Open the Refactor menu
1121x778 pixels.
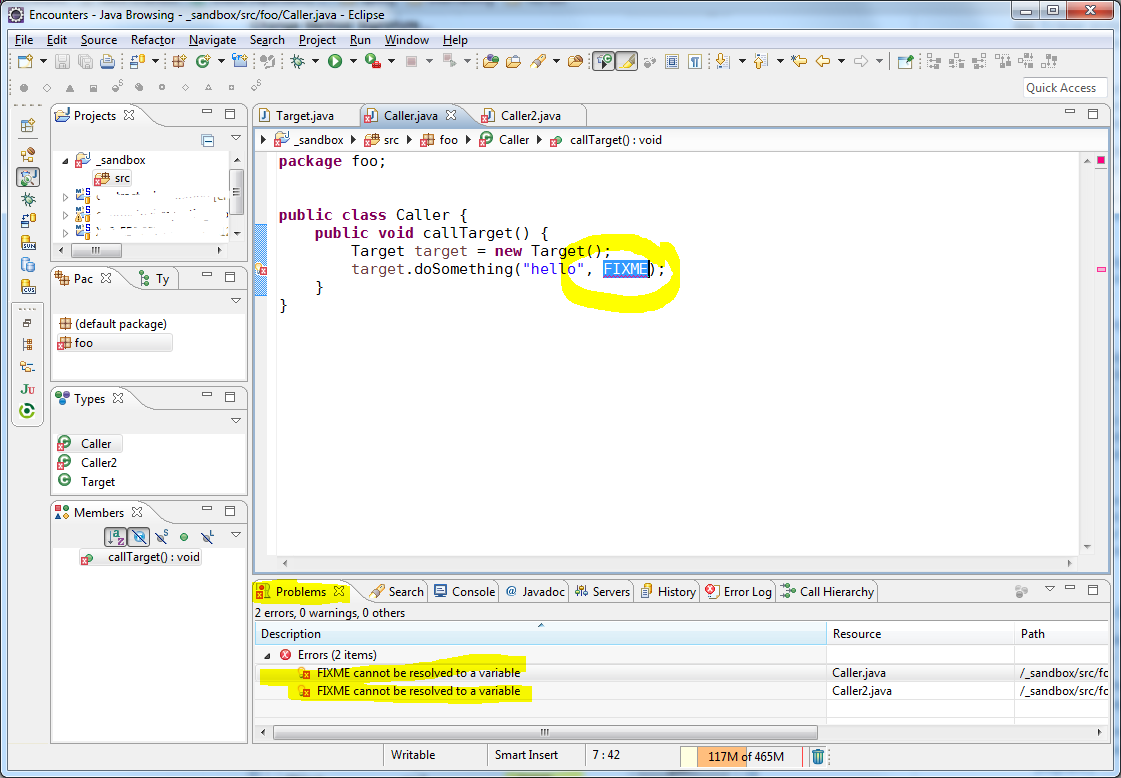pyautogui.click(x=153, y=40)
